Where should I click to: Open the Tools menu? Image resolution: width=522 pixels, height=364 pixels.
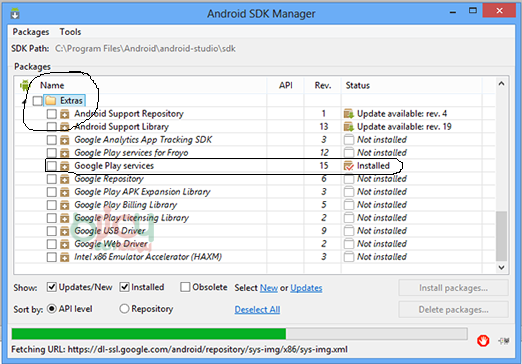pyautogui.click(x=70, y=32)
